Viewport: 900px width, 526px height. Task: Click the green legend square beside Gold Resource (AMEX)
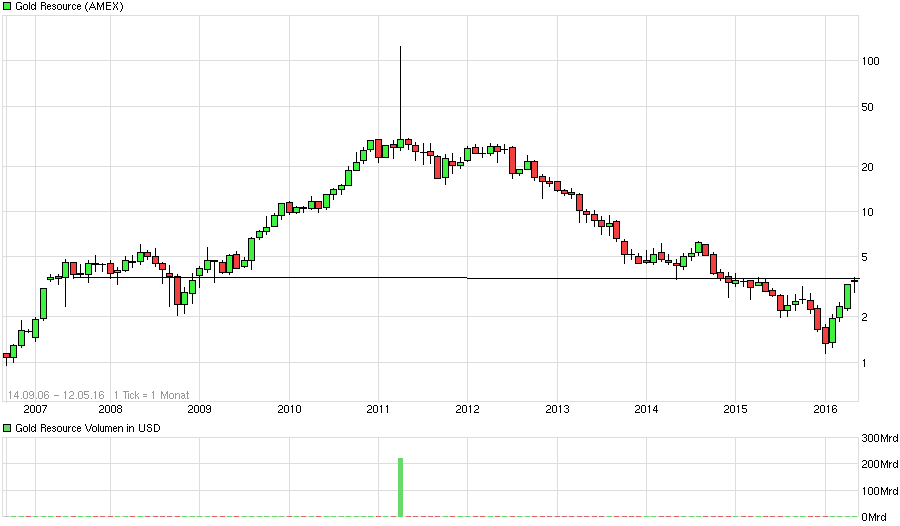point(8,8)
